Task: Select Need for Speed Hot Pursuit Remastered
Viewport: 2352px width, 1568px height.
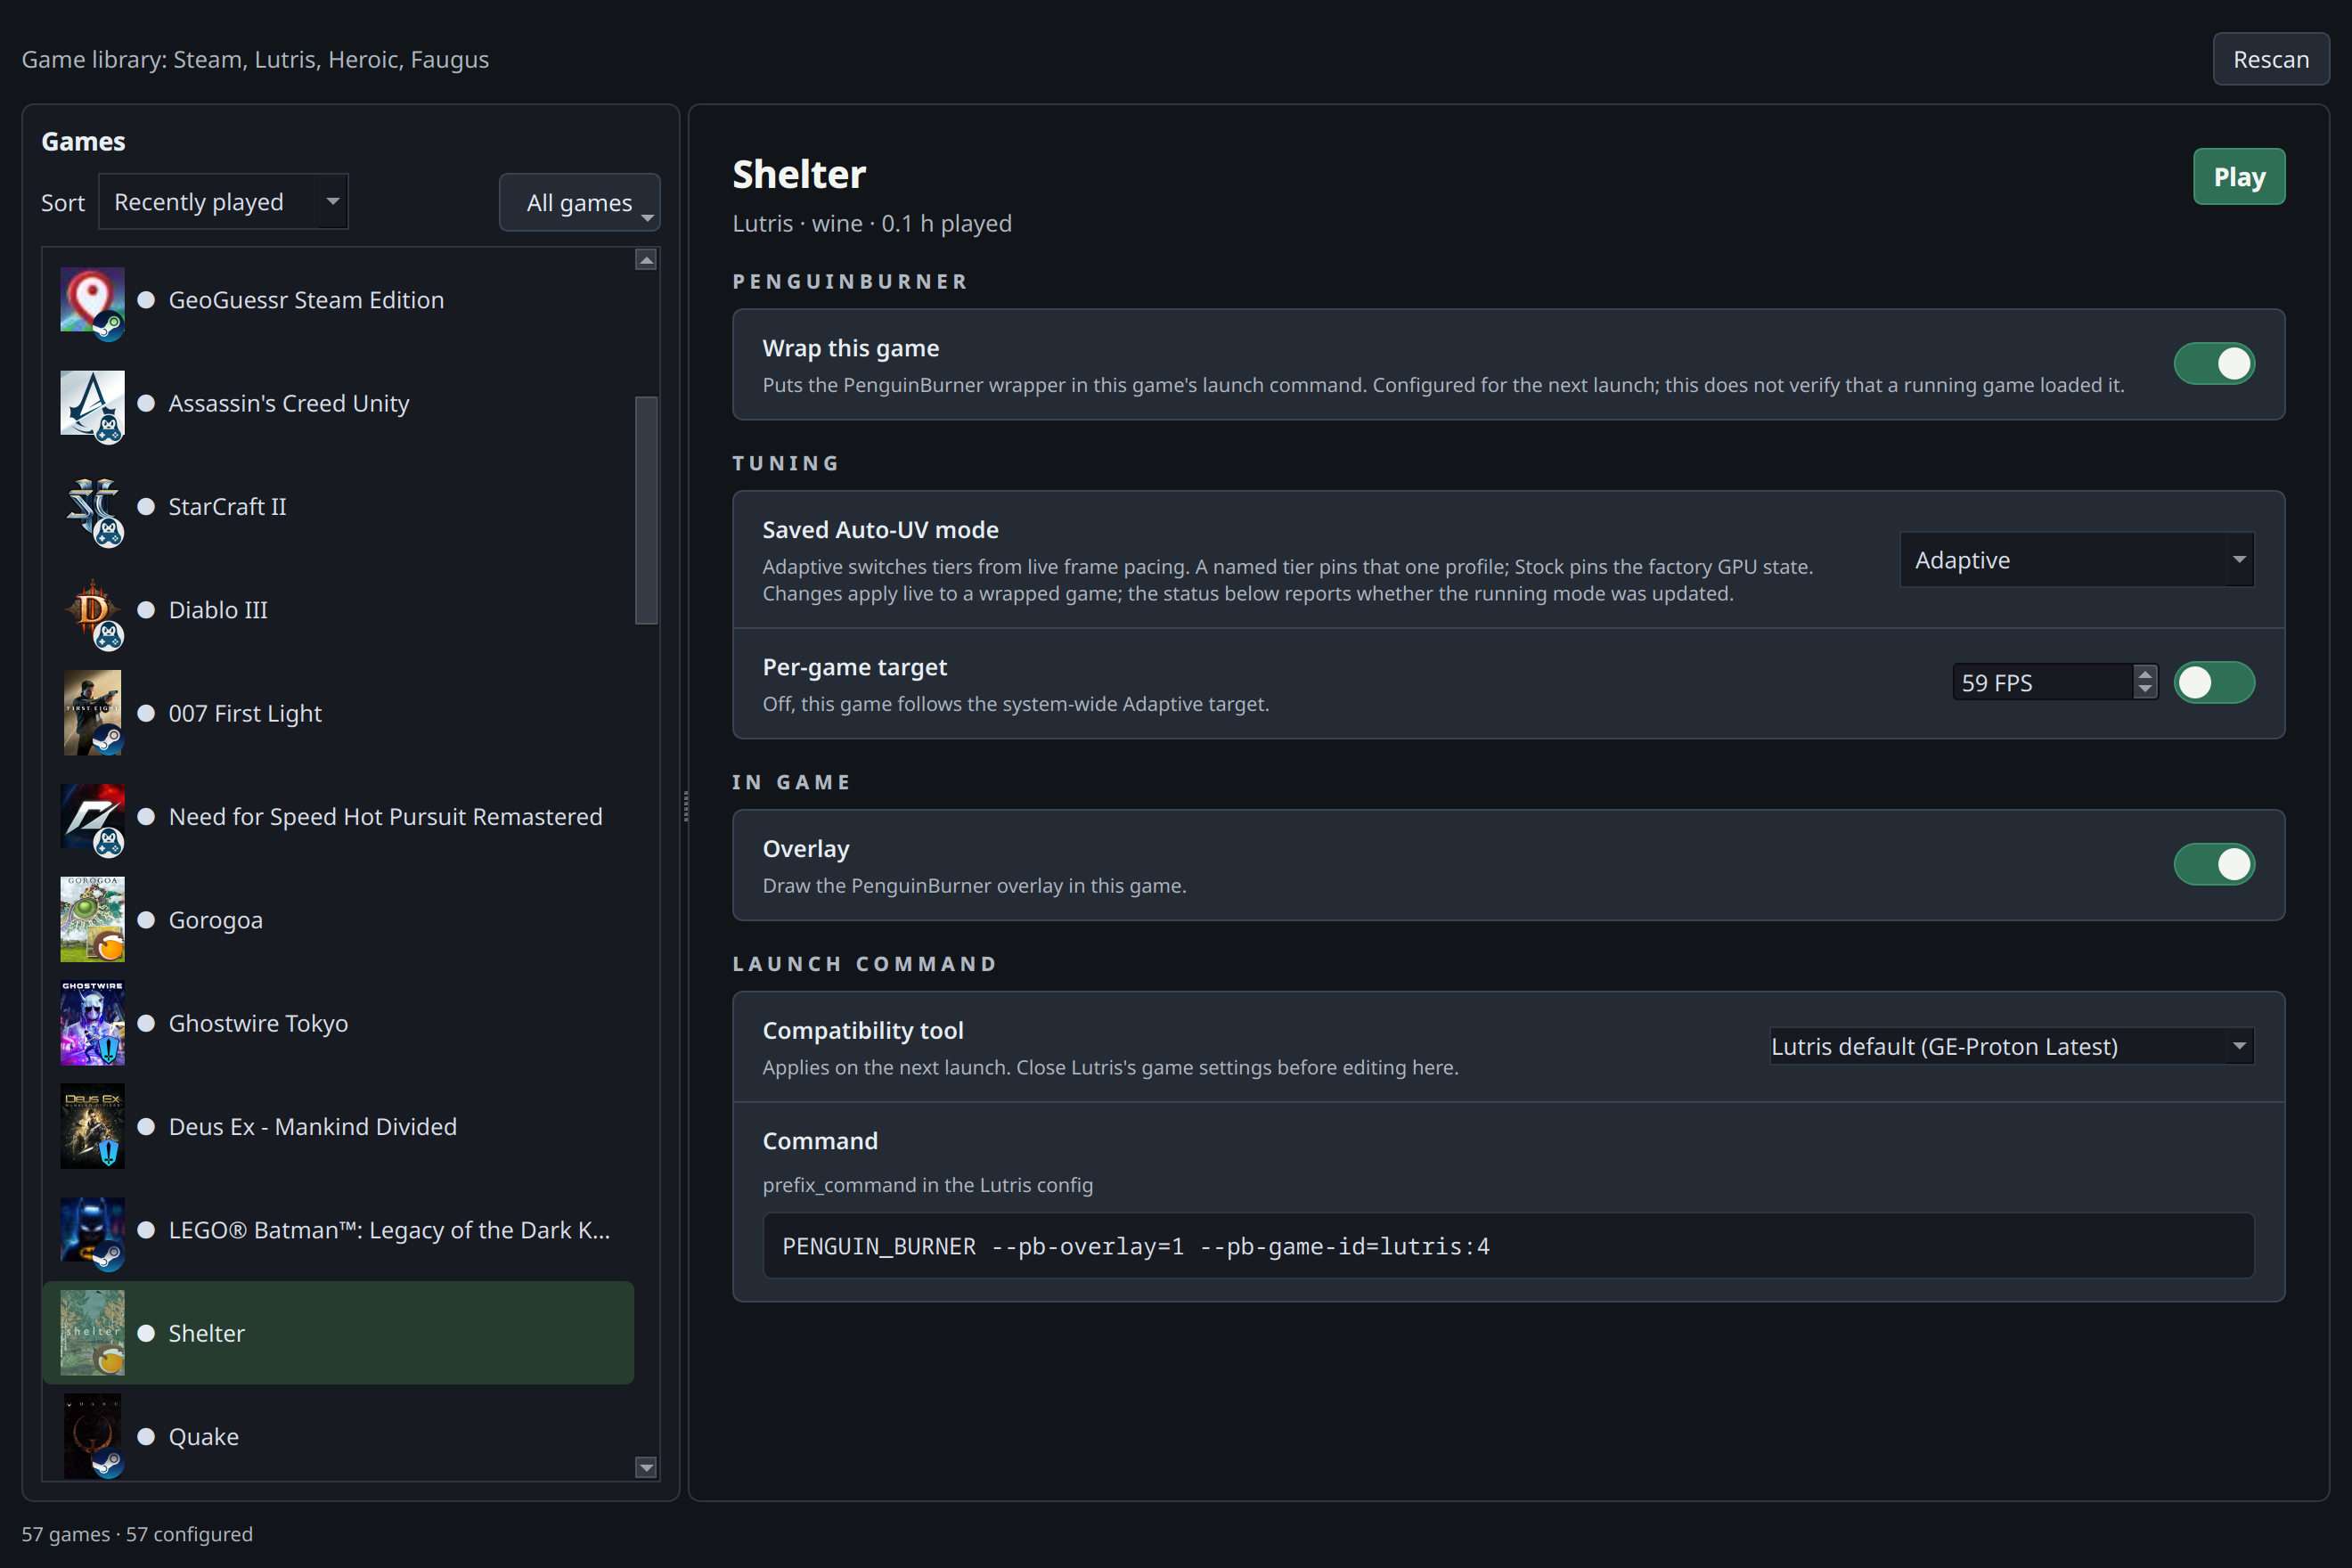Action: [x=338, y=817]
